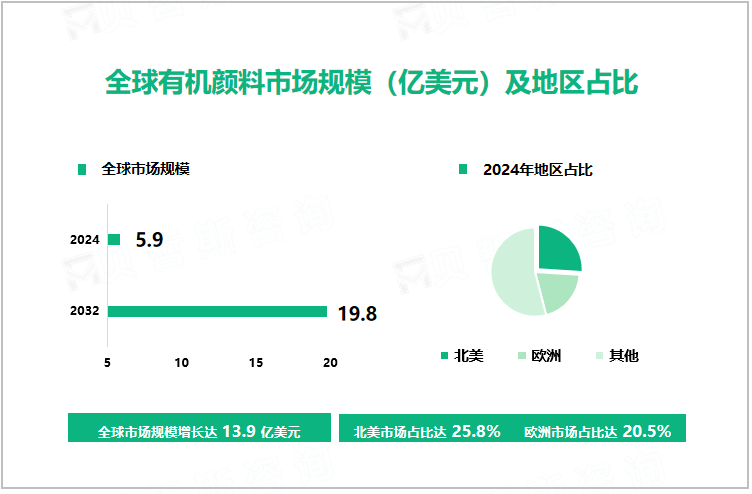Select the medium green 欧洲 pie slice
The height and width of the screenshot is (494, 752).
click(x=559, y=289)
